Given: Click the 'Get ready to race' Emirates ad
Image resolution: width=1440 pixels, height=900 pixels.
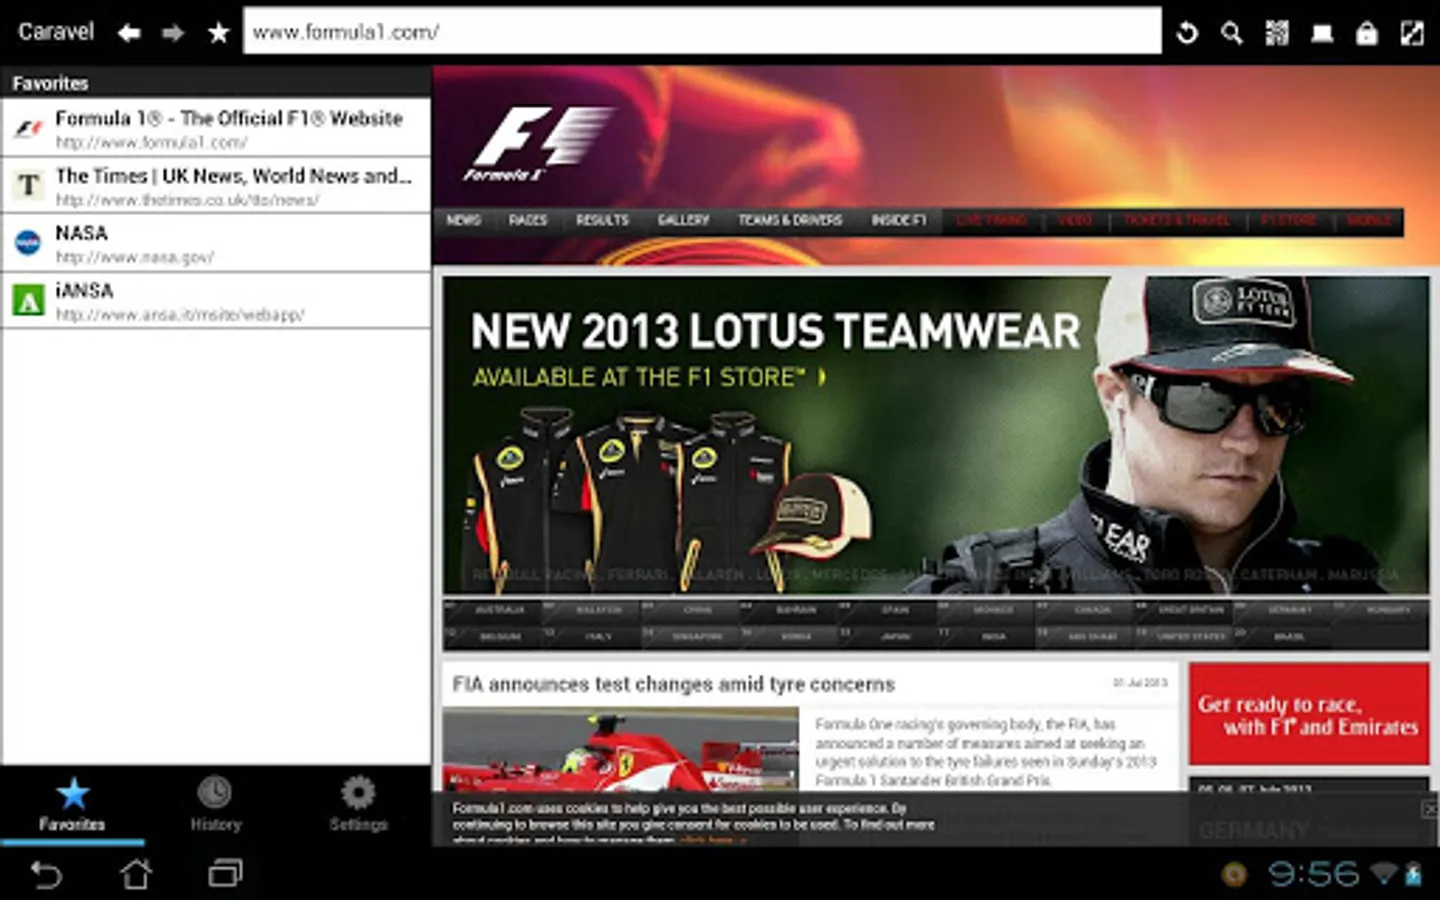Looking at the screenshot, I should (x=1309, y=714).
